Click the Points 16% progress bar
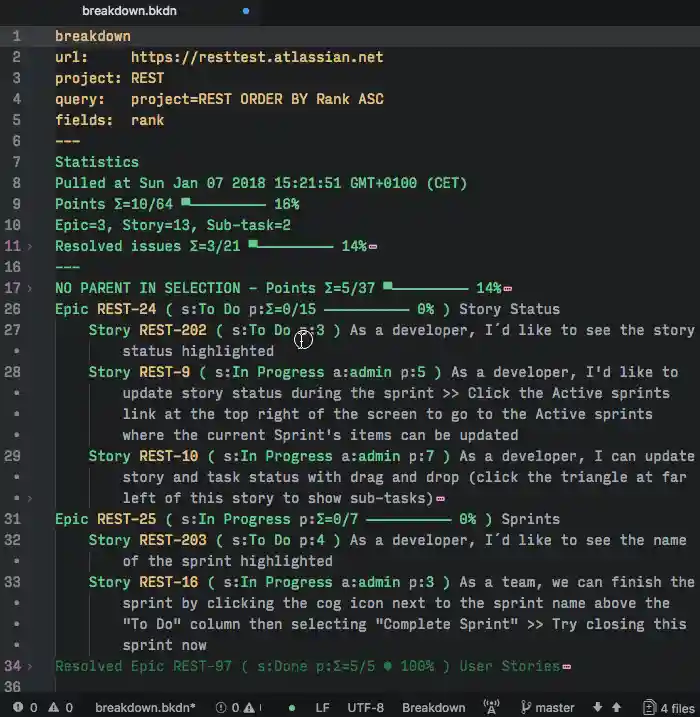Image resolution: width=700 pixels, height=717 pixels. (x=224, y=203)
